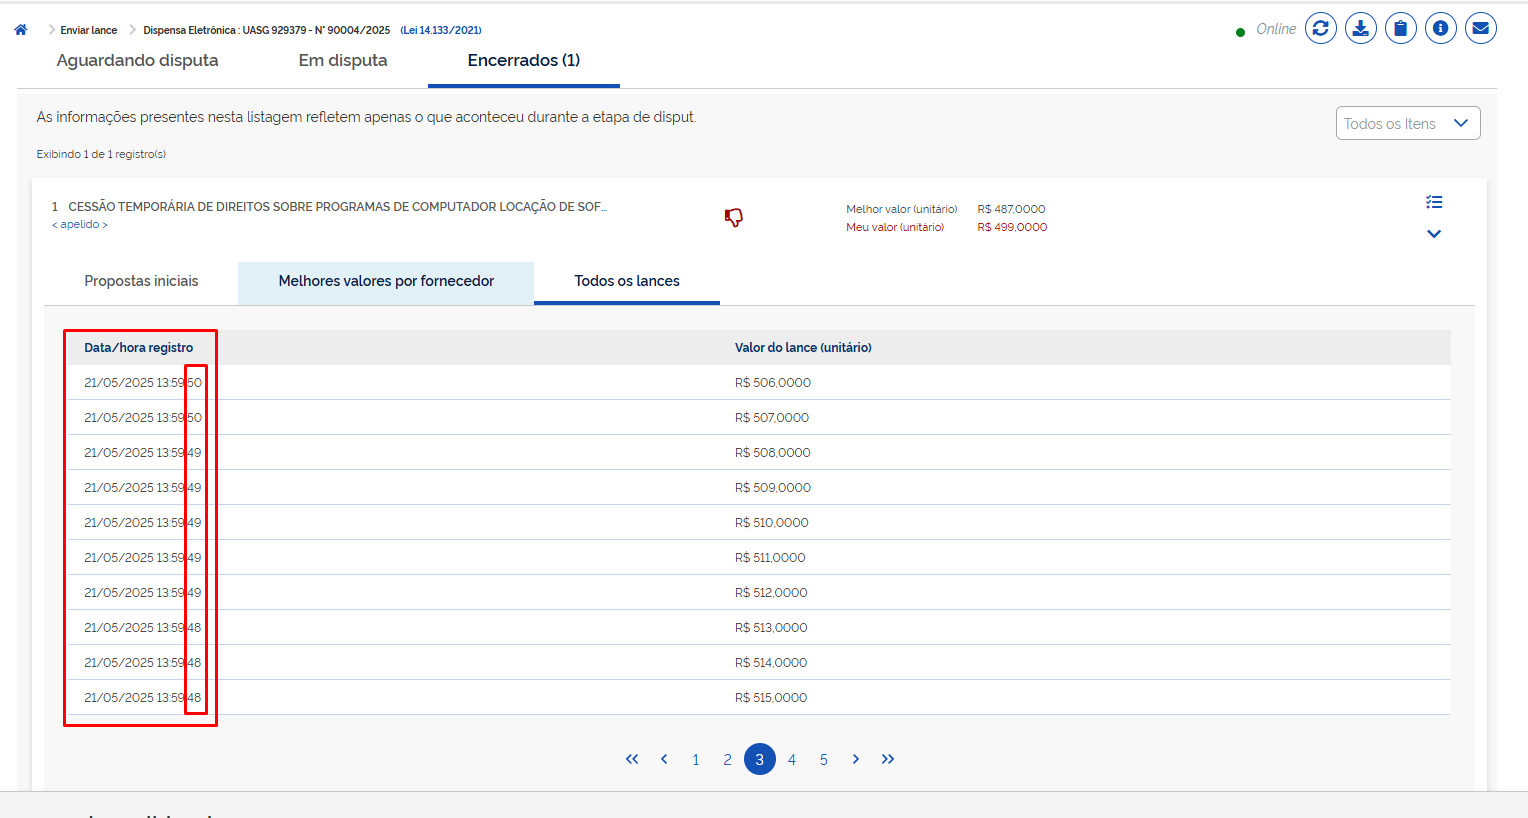Click the Lei 14.133/2021 link
Viewport: 1528px width, 818px height.
coord(441,30)
